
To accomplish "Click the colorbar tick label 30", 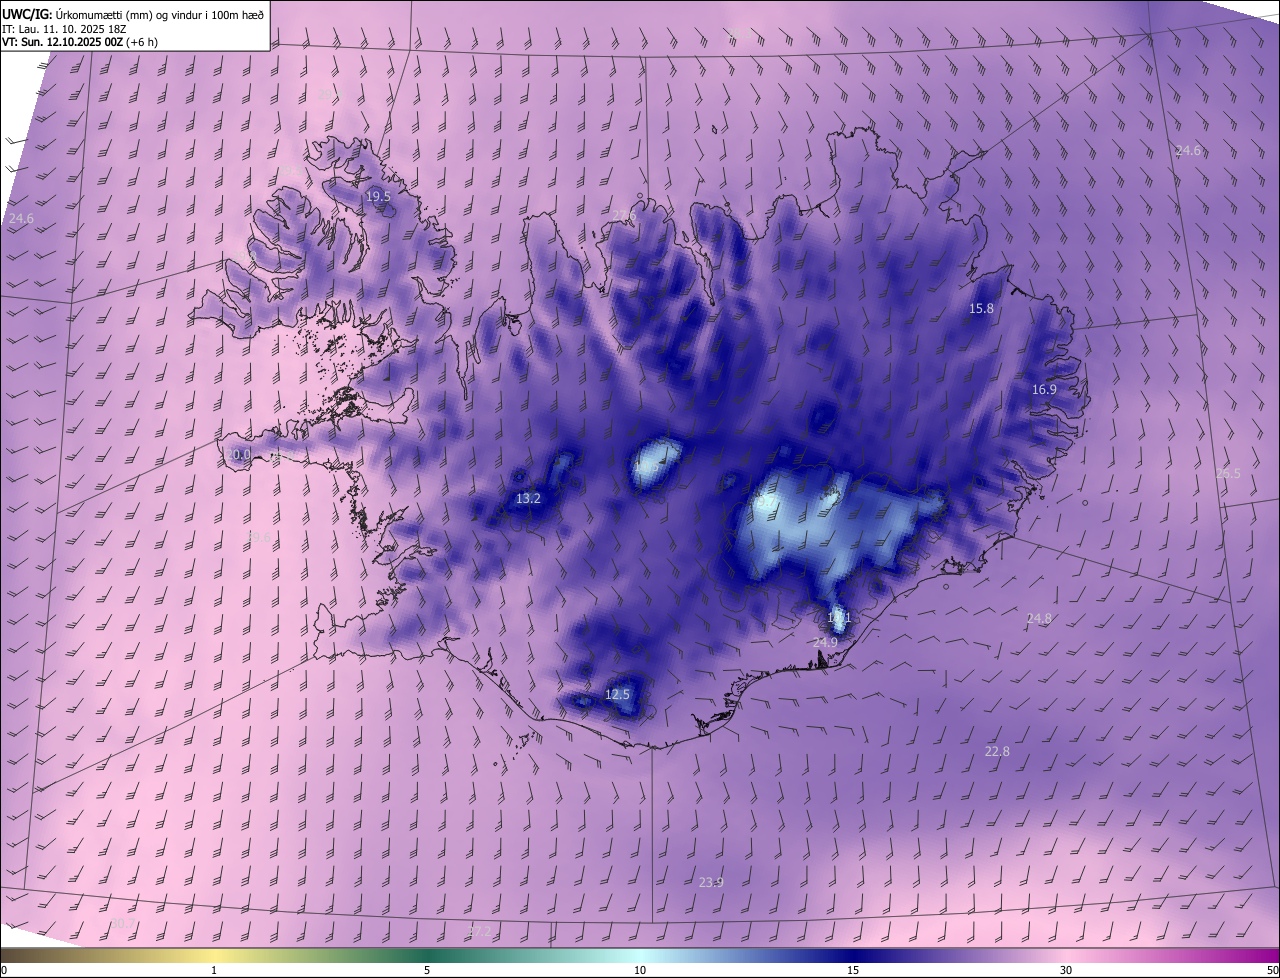I will coord(1066,970).
